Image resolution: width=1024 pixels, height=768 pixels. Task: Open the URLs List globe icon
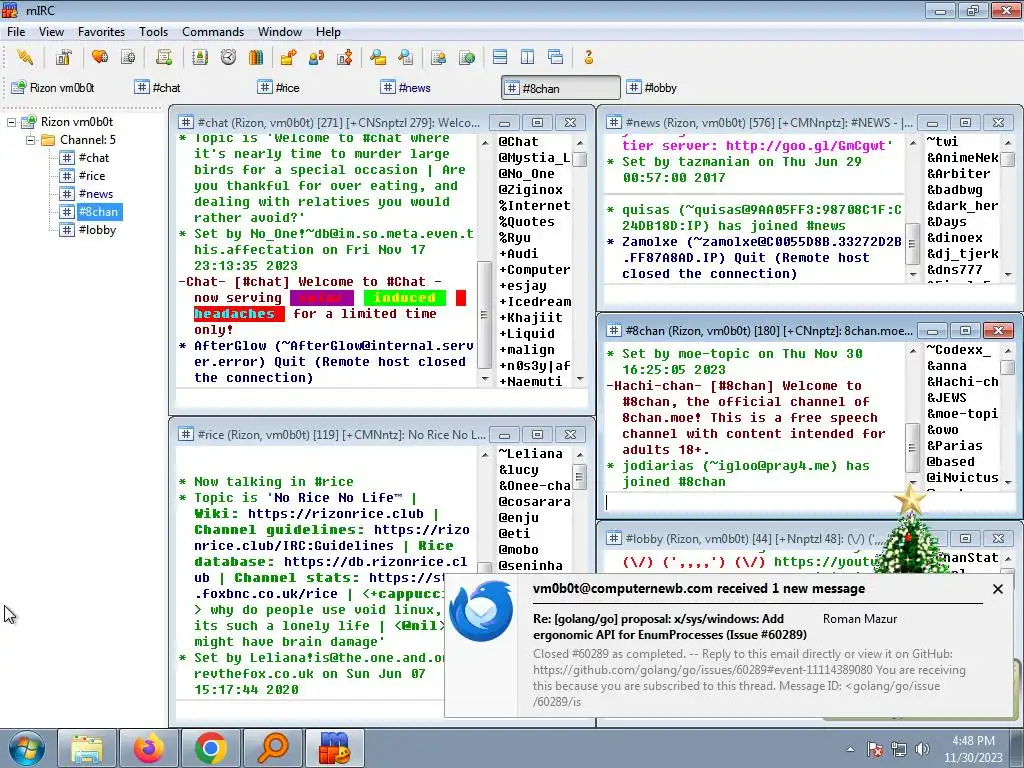click(x=467, y=57)
